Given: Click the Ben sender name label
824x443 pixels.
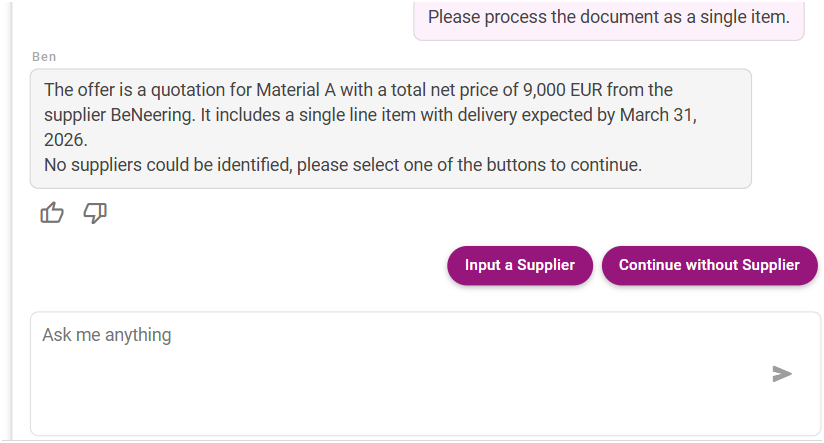Looking at the screenshot, I should tap(44, 56).
